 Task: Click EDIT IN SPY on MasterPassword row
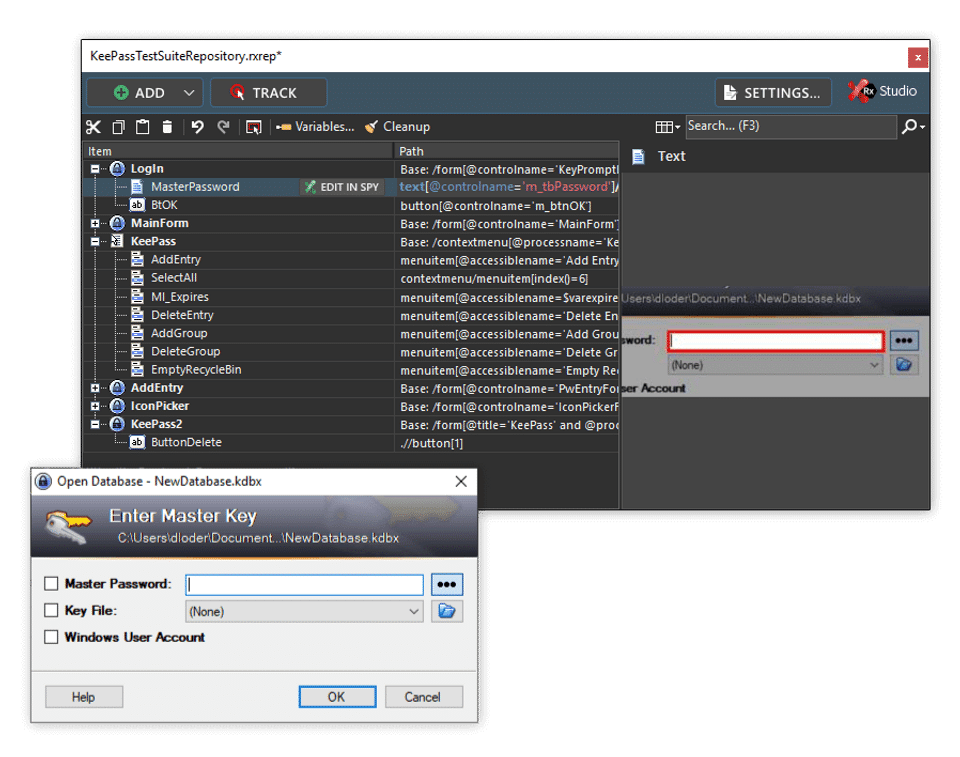coord(342,187)
